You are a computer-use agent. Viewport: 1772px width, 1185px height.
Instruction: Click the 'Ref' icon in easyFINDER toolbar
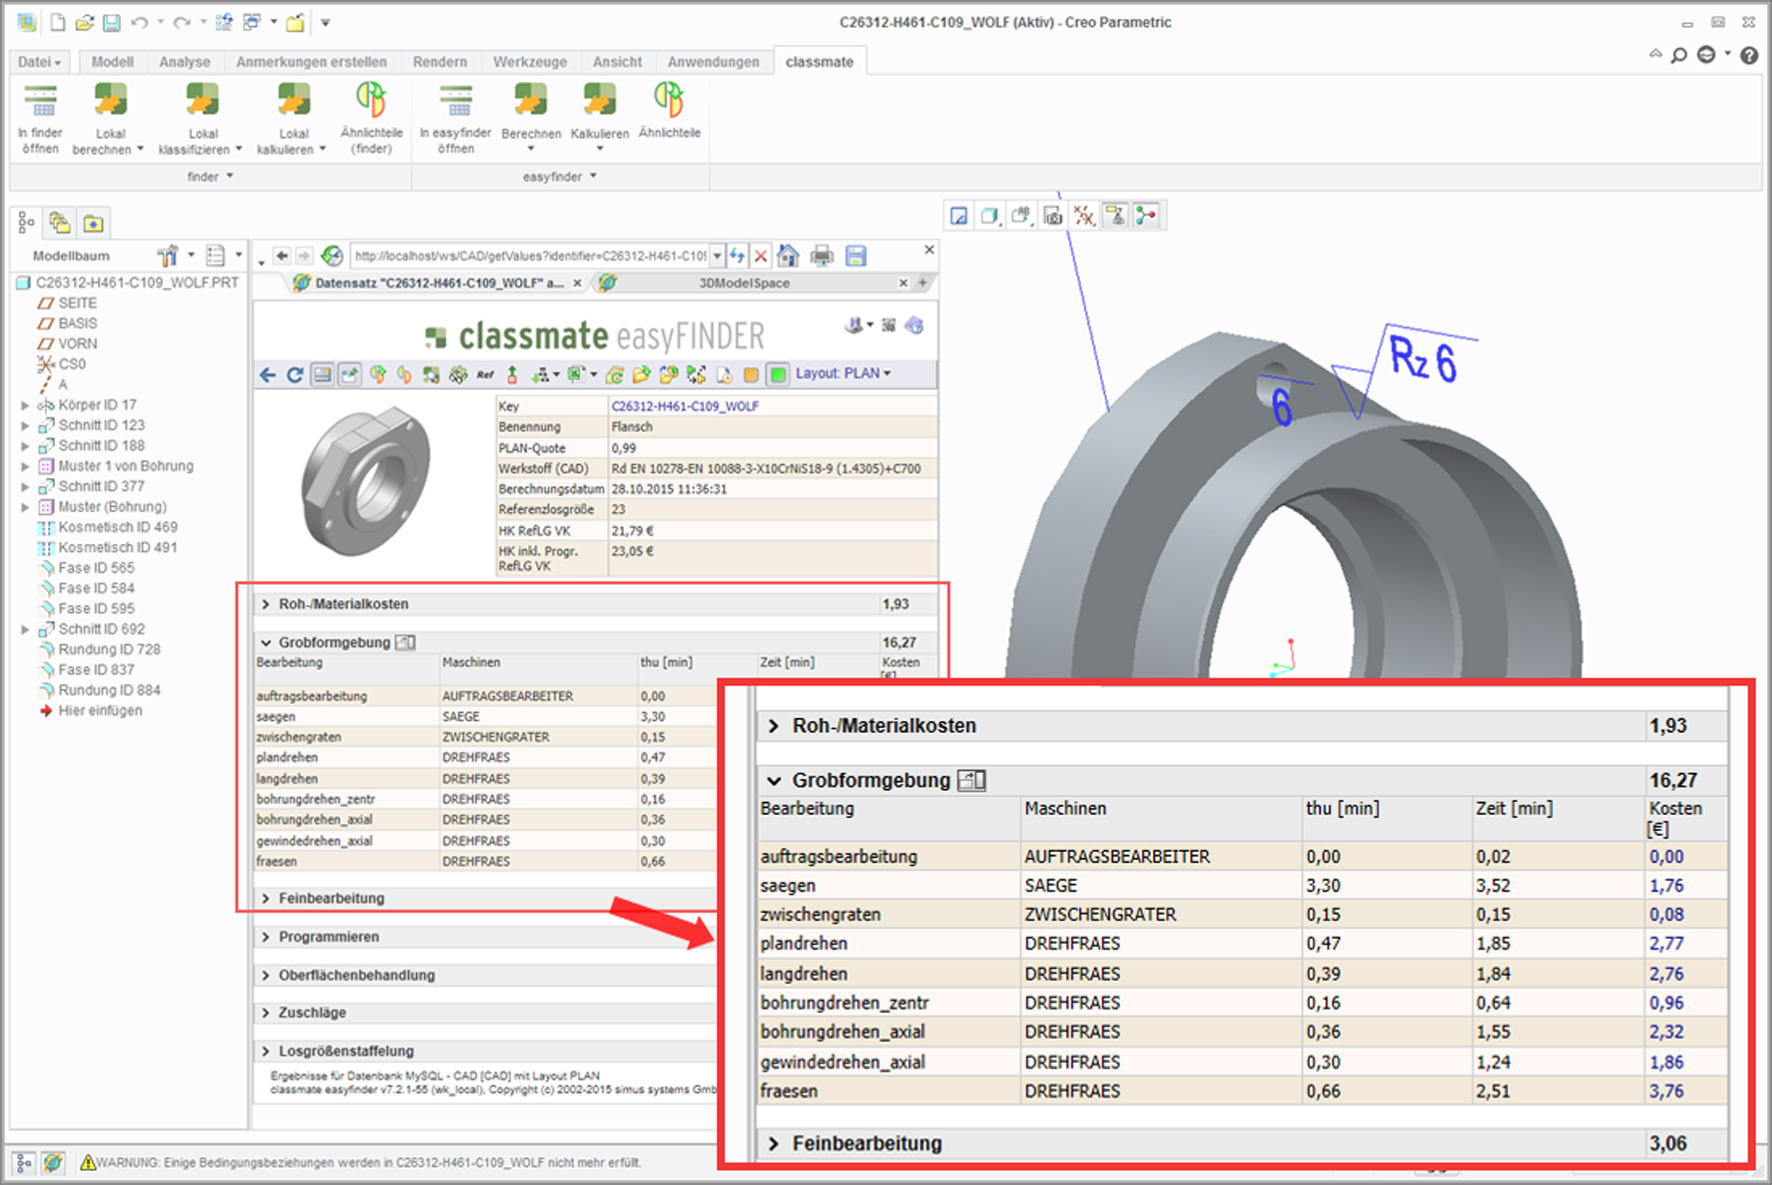(485, 375)
